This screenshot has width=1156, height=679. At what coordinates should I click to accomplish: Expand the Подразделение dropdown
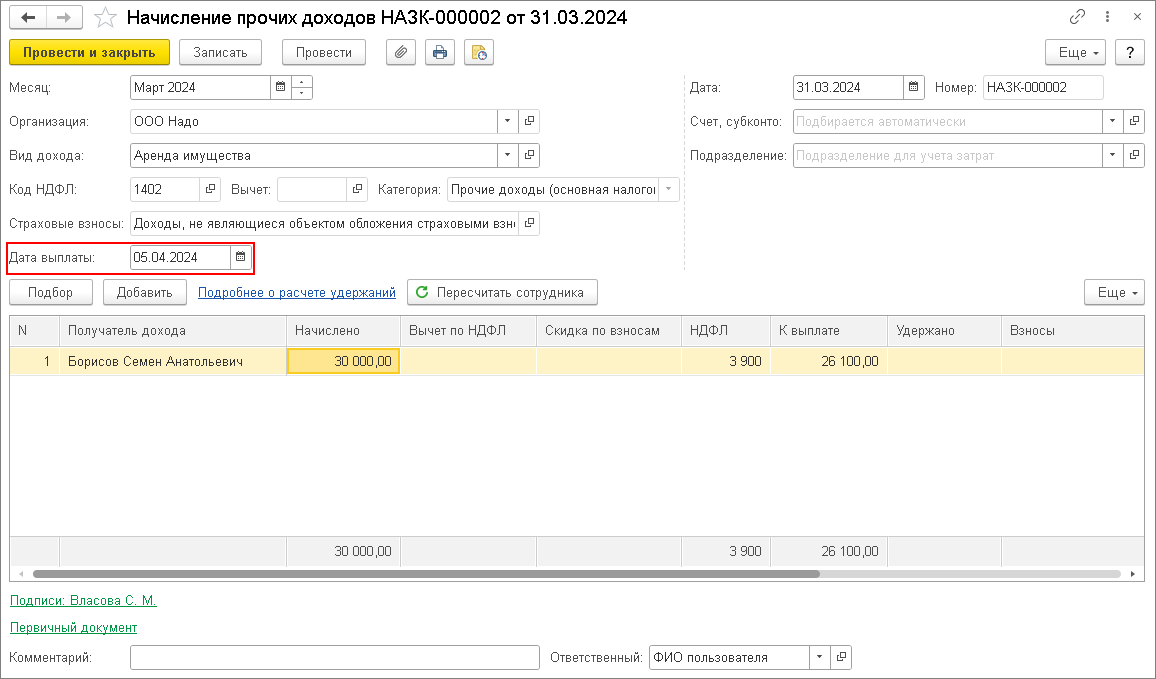point(1113,155)
